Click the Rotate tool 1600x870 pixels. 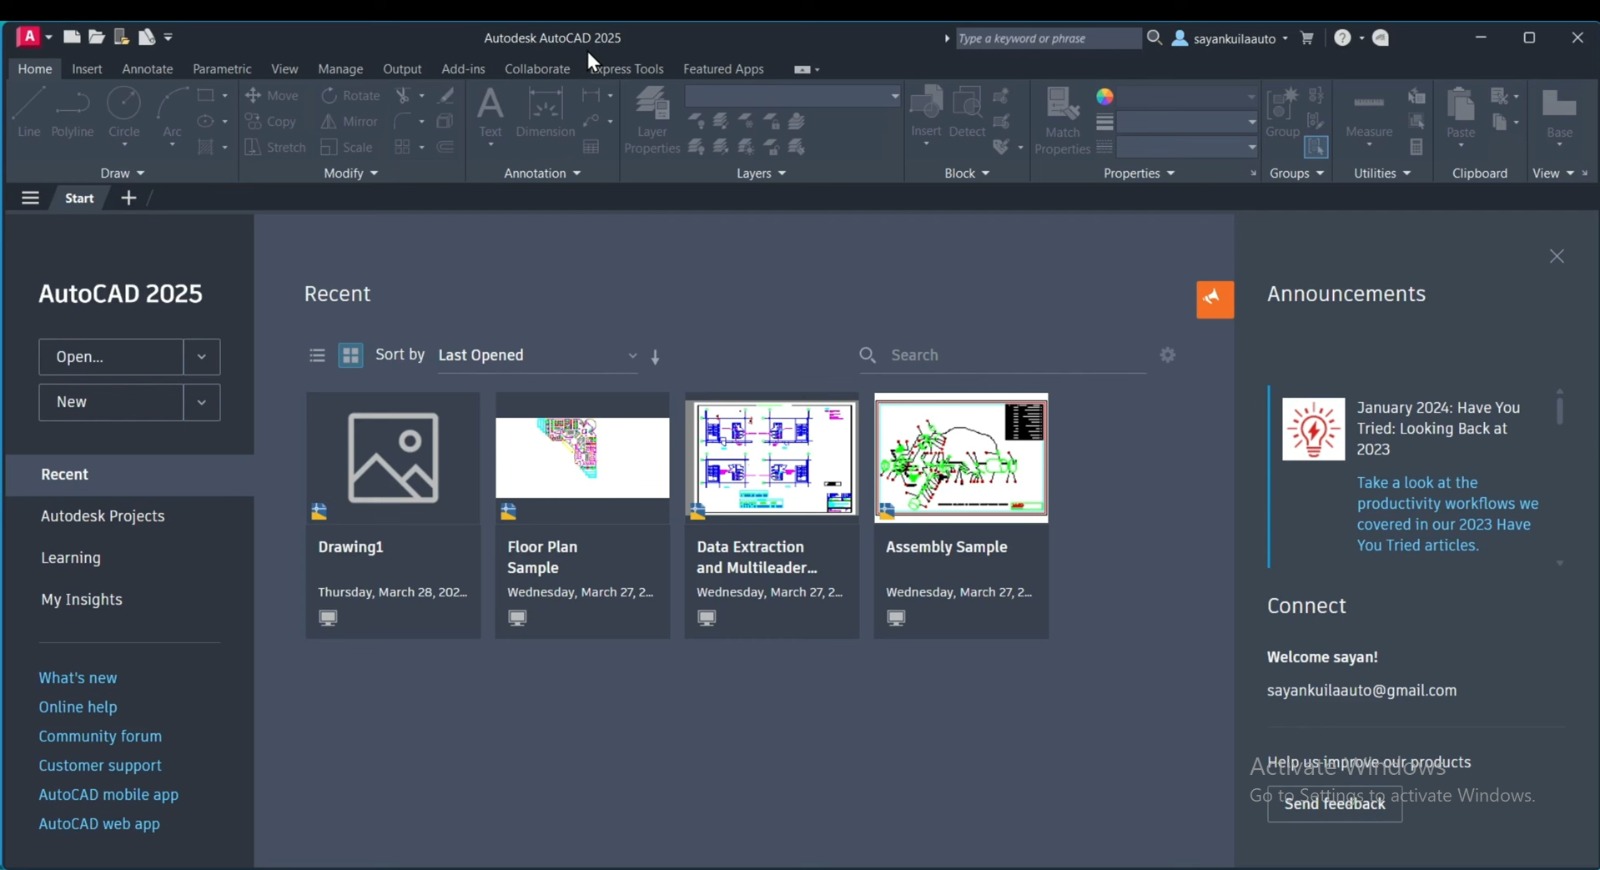350,95
